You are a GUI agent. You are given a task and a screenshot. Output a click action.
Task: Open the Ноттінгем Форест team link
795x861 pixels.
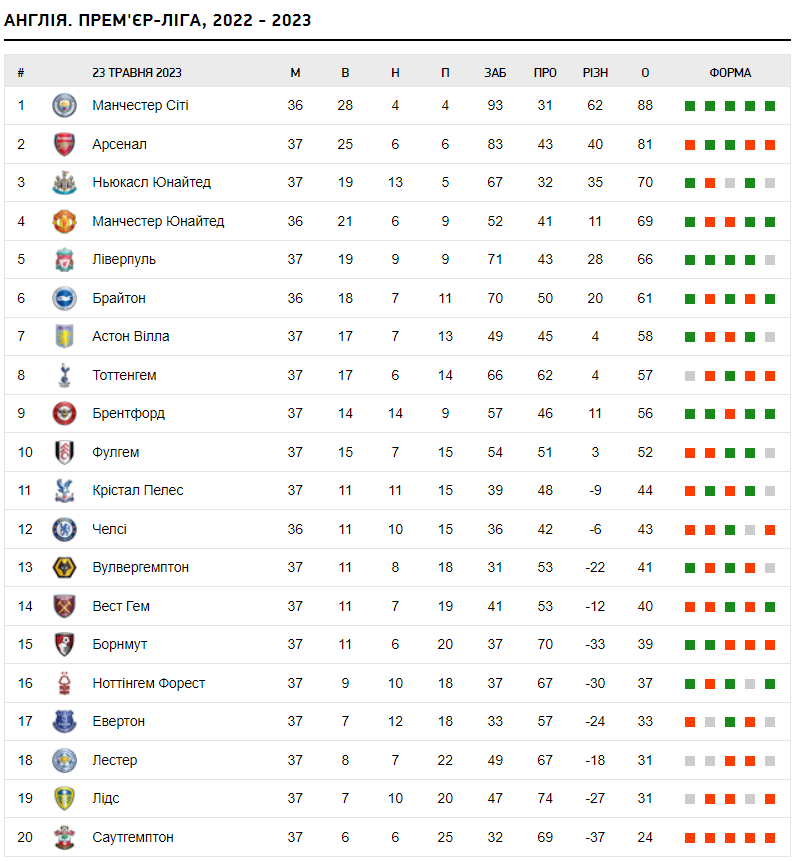click(x=148, y=683)
